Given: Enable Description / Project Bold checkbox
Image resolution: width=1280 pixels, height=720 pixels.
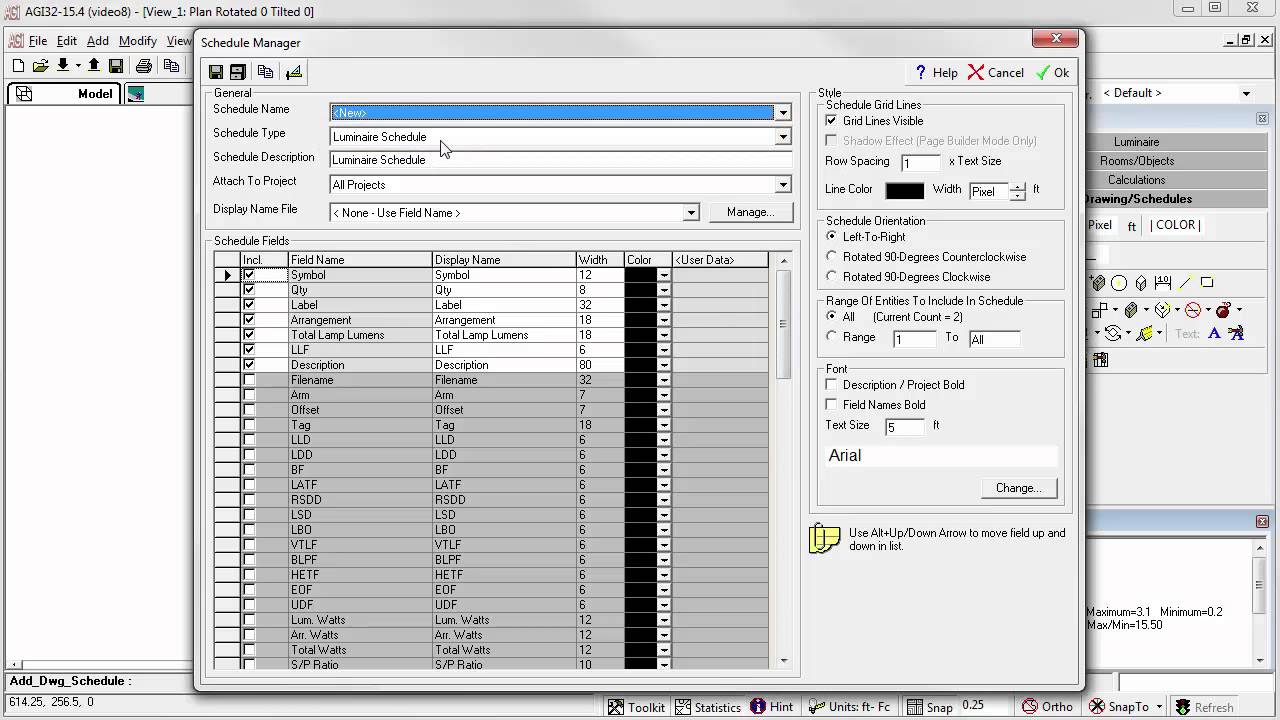Looking at the screenshot, I should coord(831,385).
